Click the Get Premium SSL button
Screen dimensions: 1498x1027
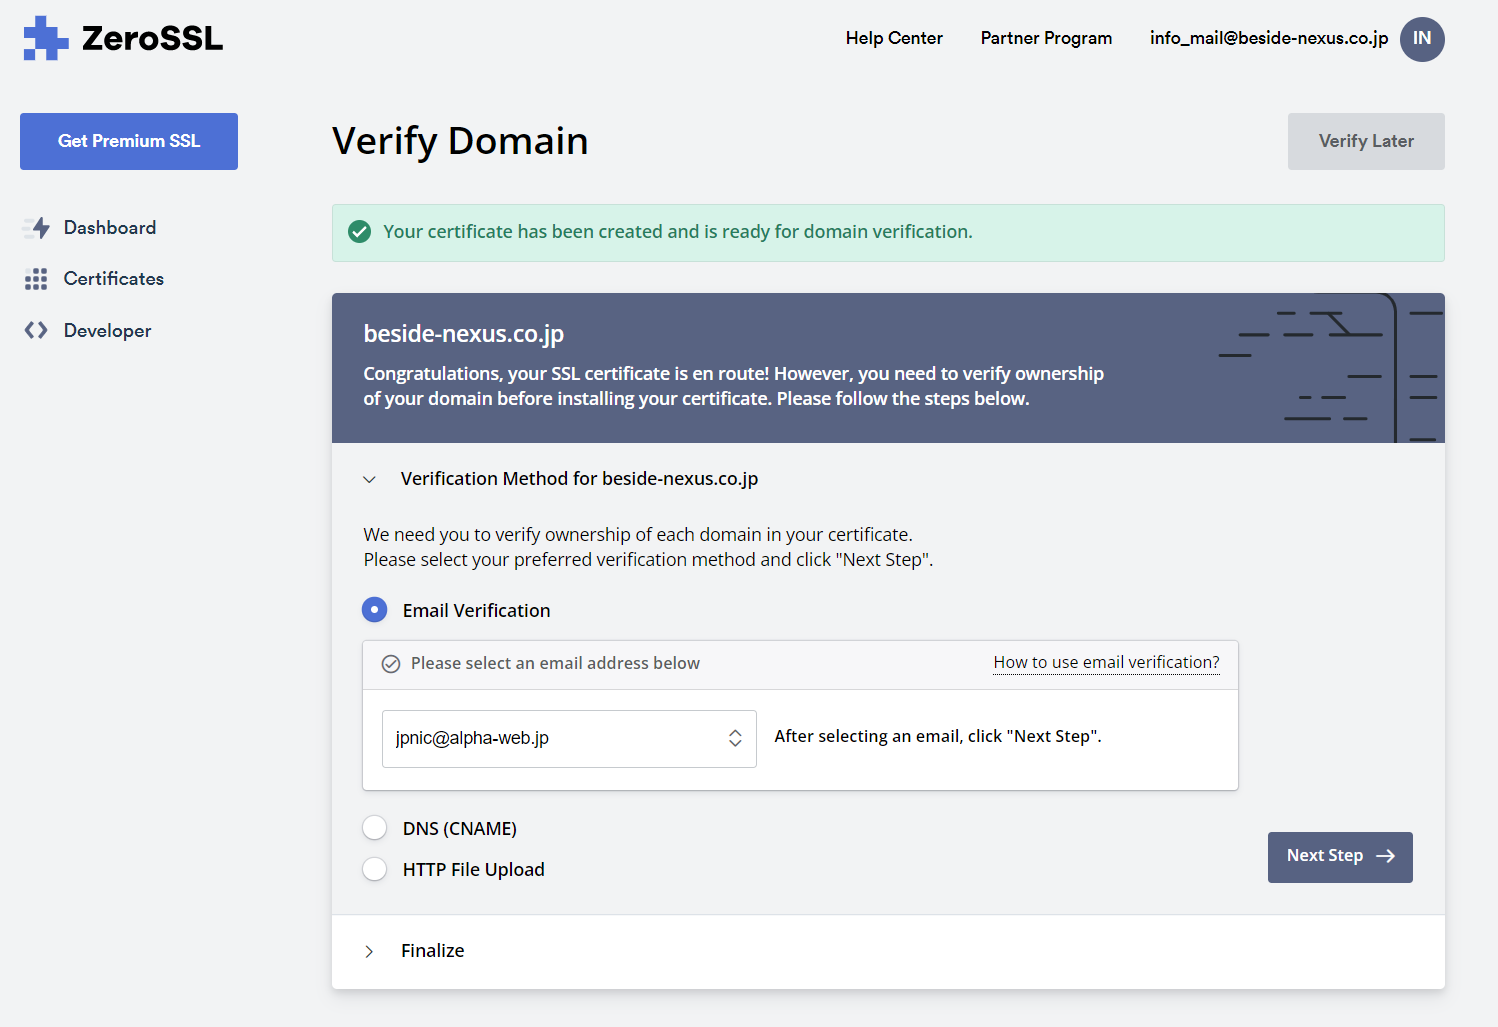click(128, 141)
